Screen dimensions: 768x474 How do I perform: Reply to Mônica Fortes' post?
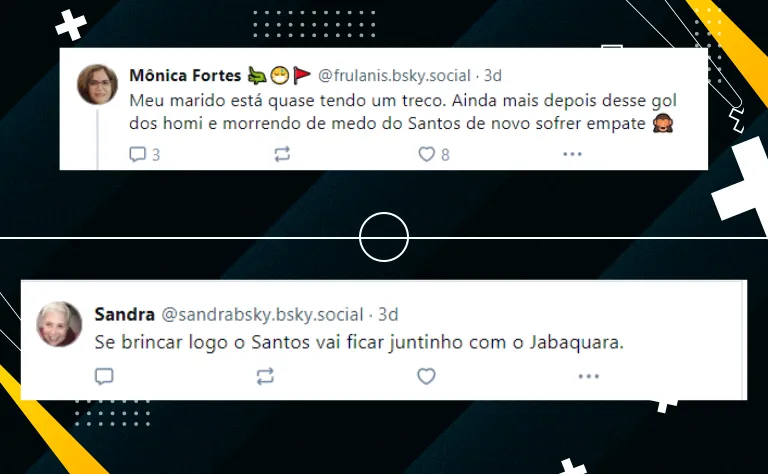click(x=138, y=154)
